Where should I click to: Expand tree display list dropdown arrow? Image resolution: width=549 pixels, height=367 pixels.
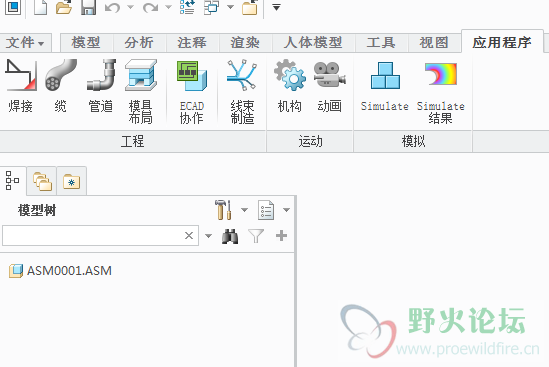click(x=286, y=210)
